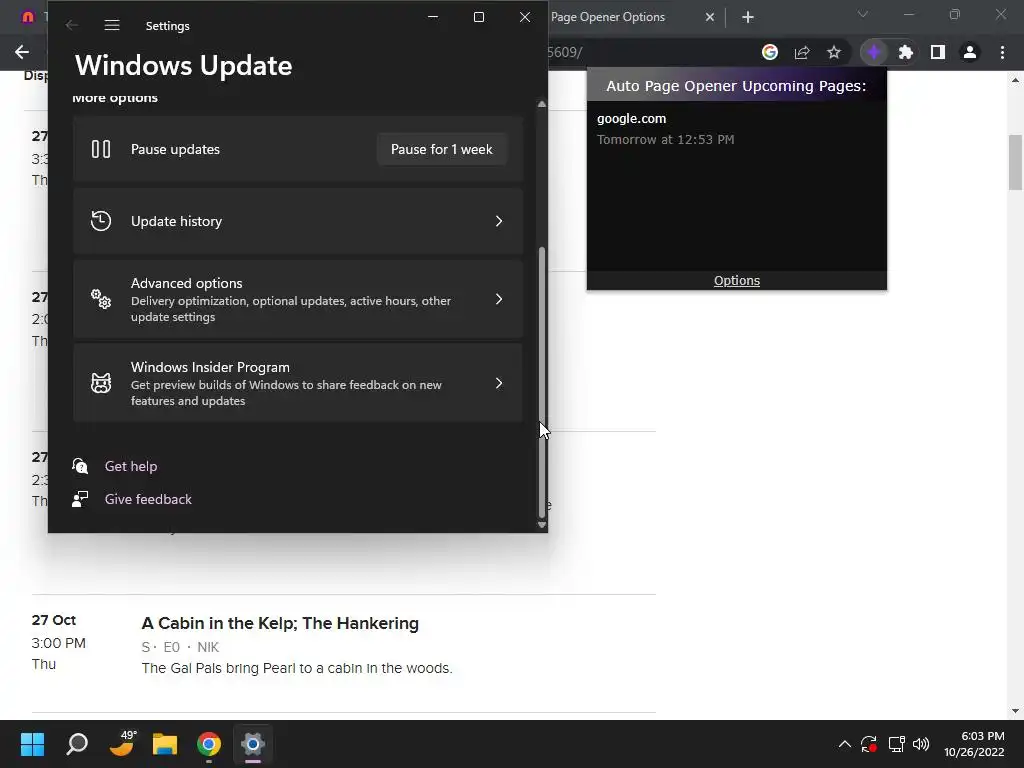Open the Chrome profile avatar
1024x768 pixels.
(970, 52)
